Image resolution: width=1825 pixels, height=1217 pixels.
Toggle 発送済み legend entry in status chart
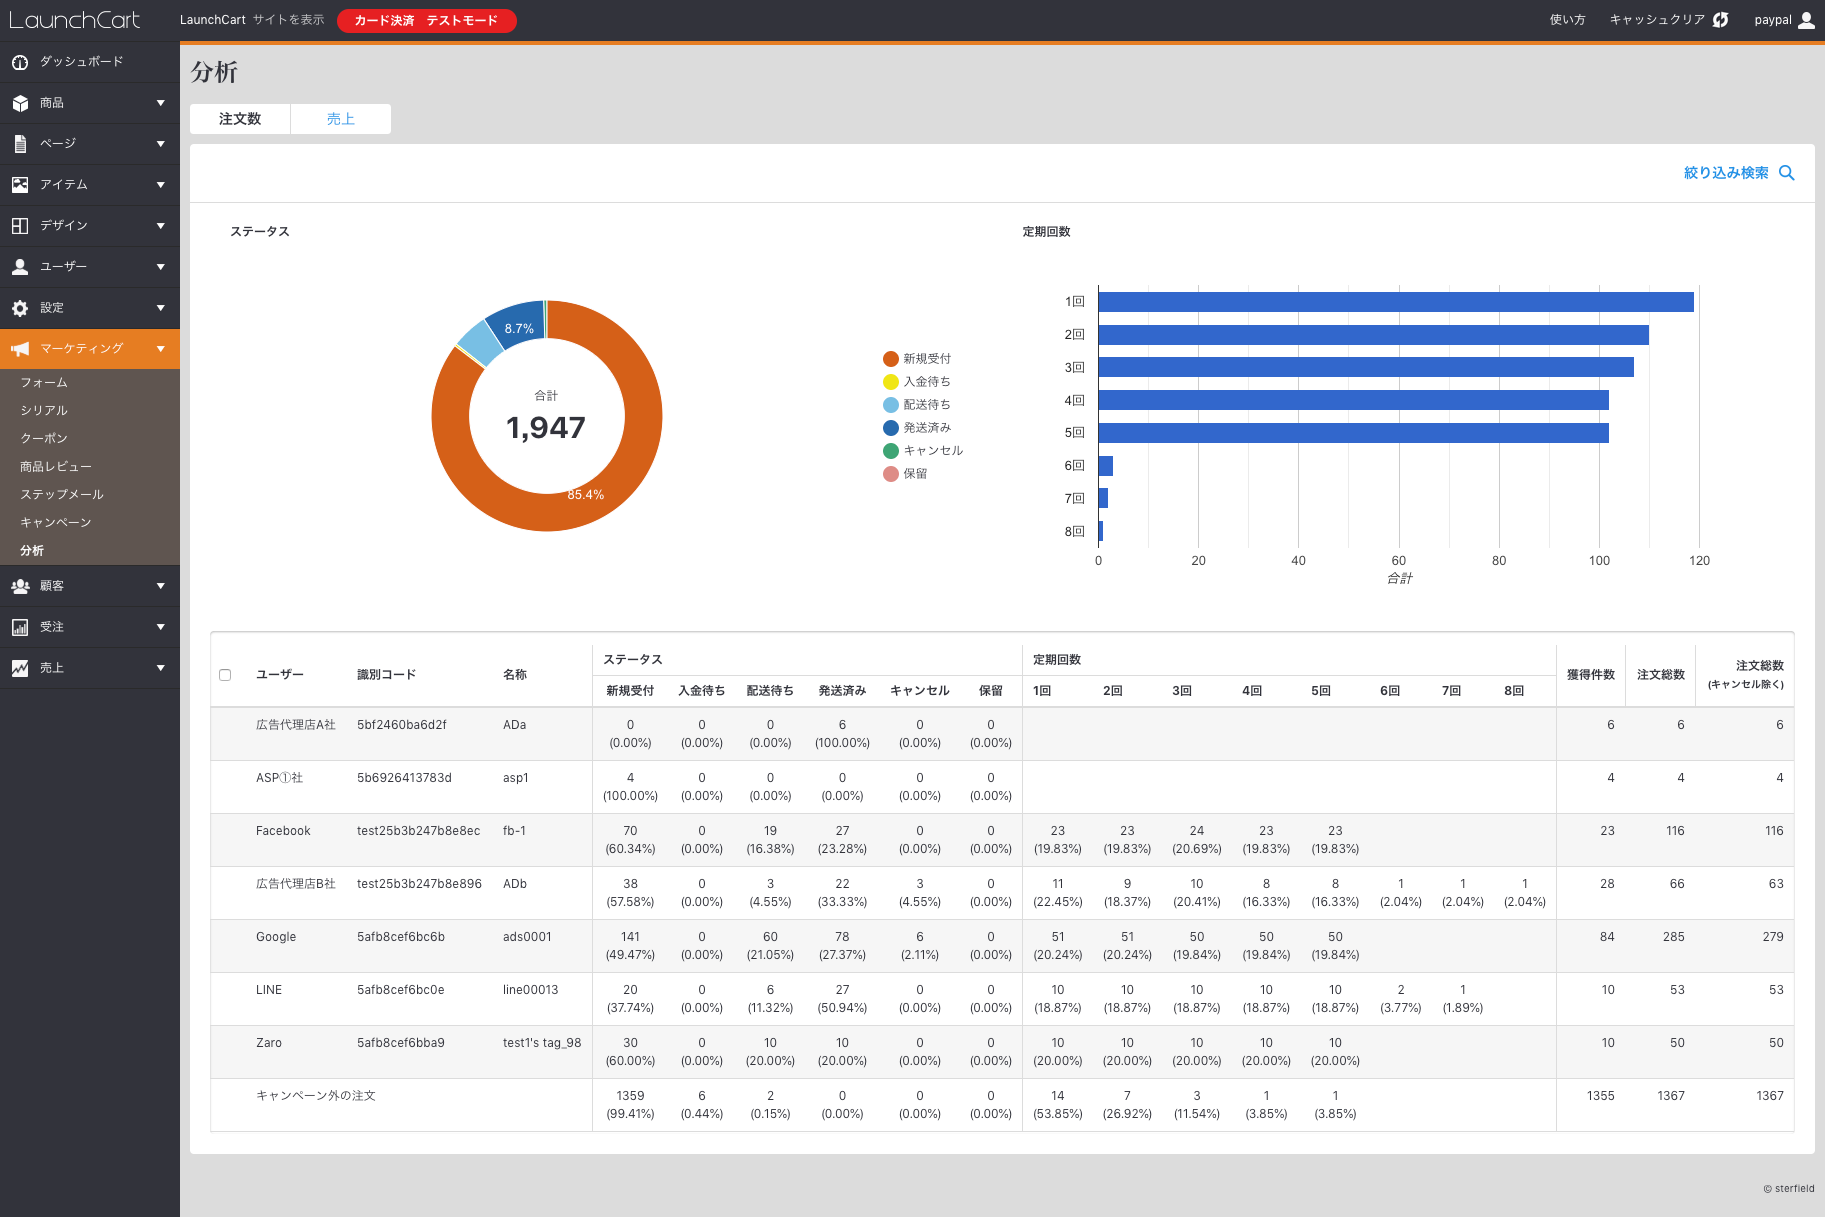point(917,428)
